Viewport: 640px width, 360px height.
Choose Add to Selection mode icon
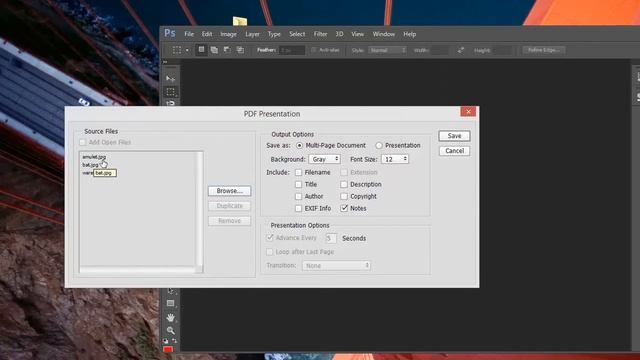point(214,50)
